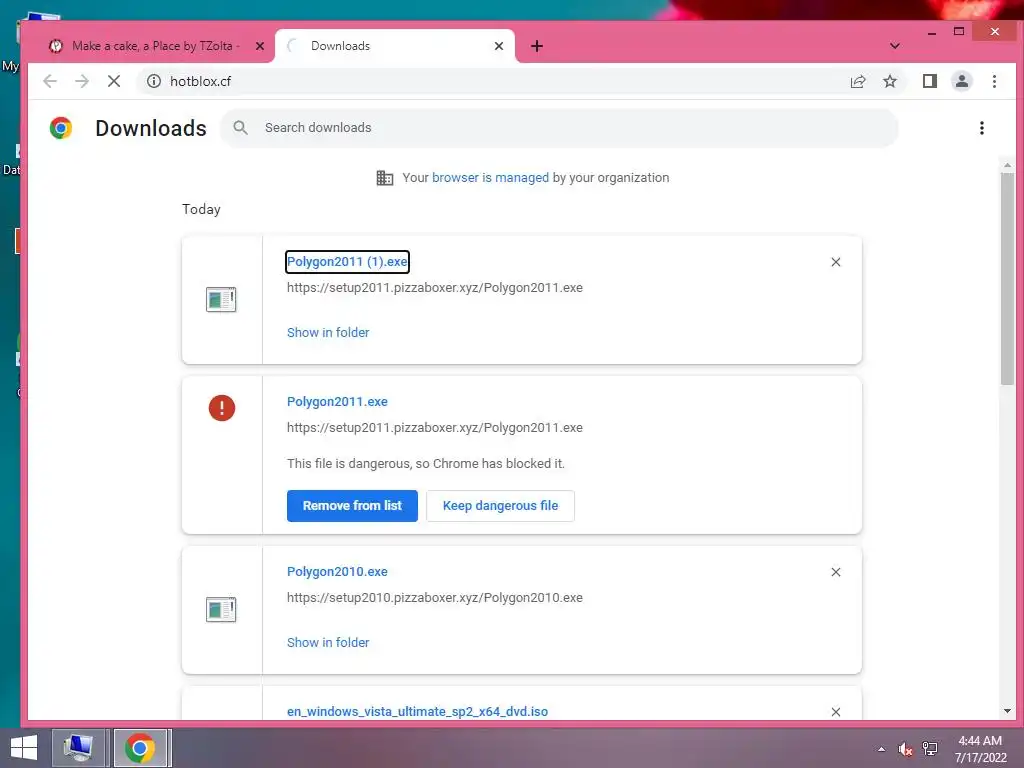The image size is (1024, 768).
Task: Go back using the browser back arrow
Action: [x=50, y=81]
